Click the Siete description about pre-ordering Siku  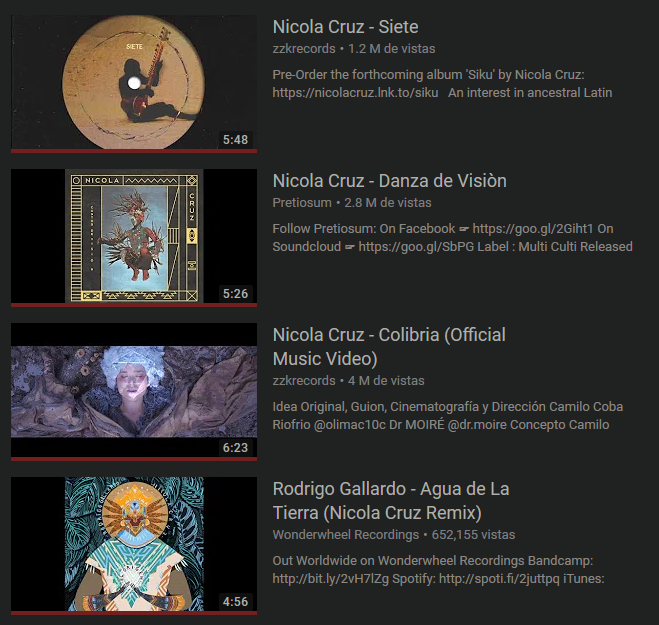click(442, 84)
